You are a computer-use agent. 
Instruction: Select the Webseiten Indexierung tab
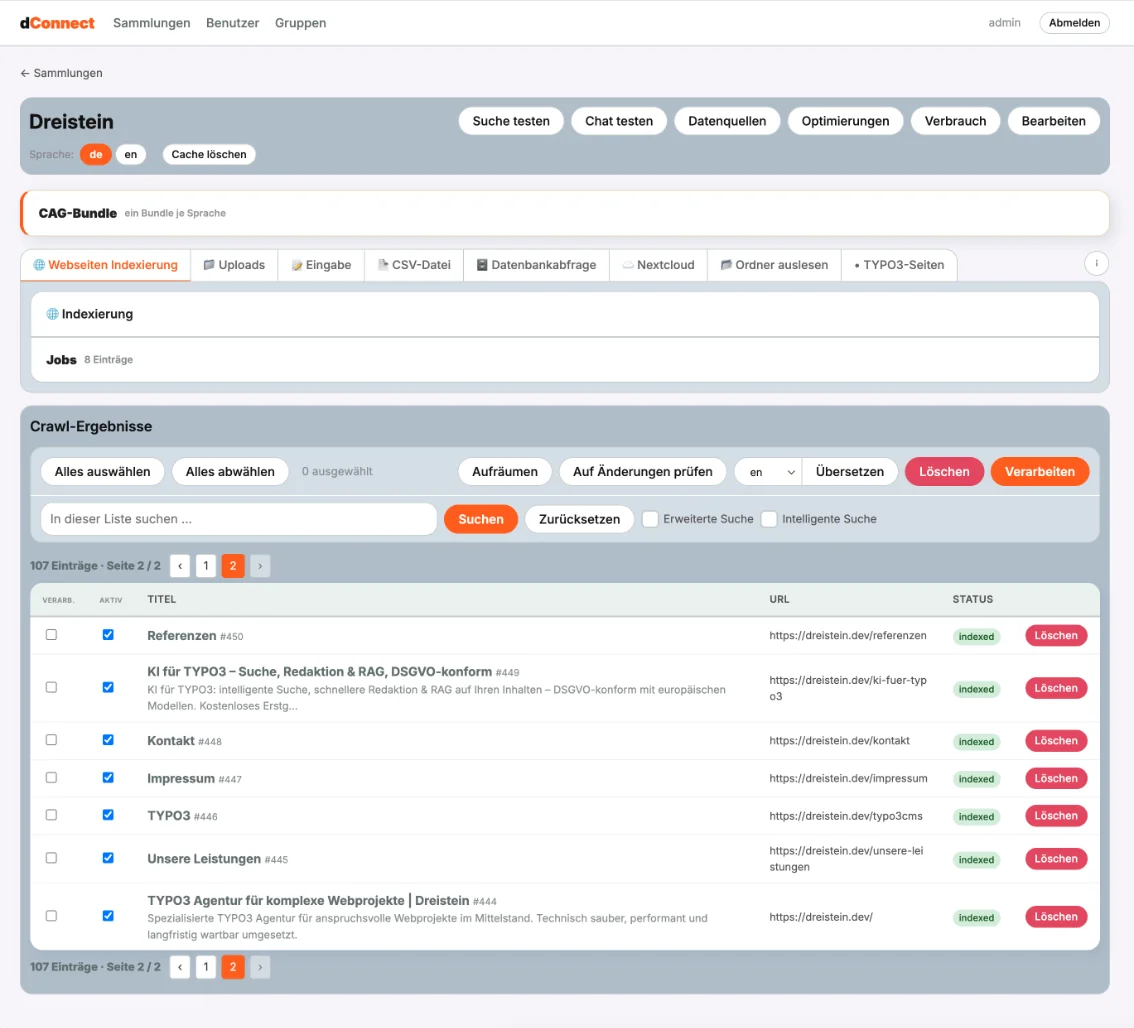106,265
